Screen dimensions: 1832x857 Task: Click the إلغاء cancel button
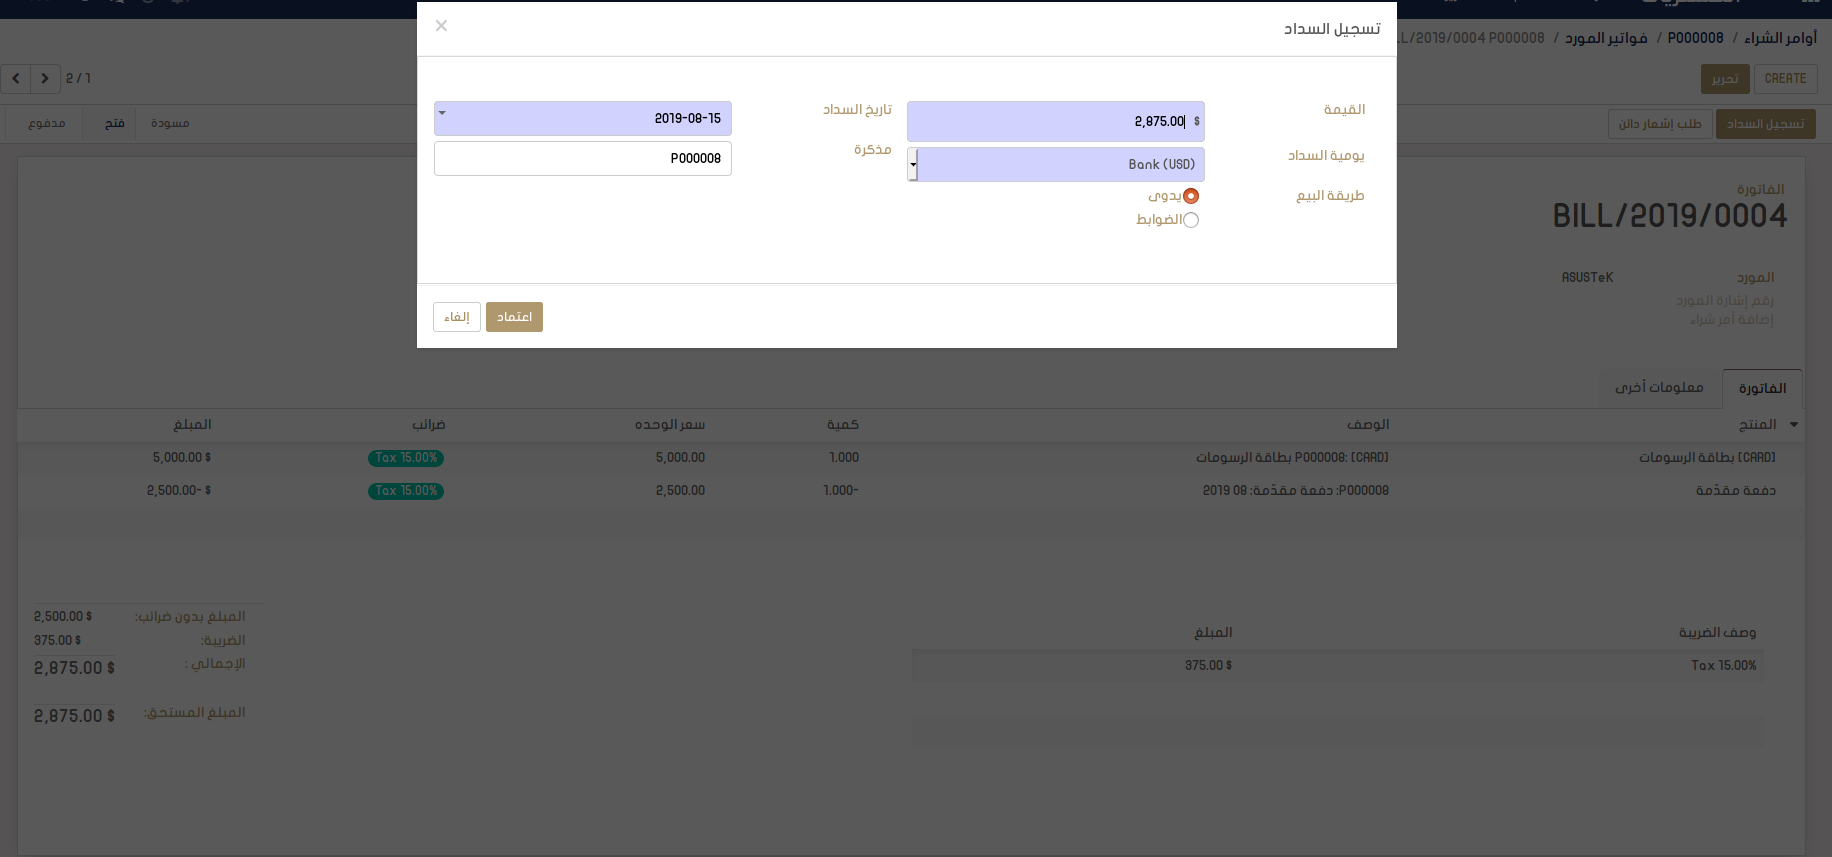pyautogui.click(x=457, y=317)
